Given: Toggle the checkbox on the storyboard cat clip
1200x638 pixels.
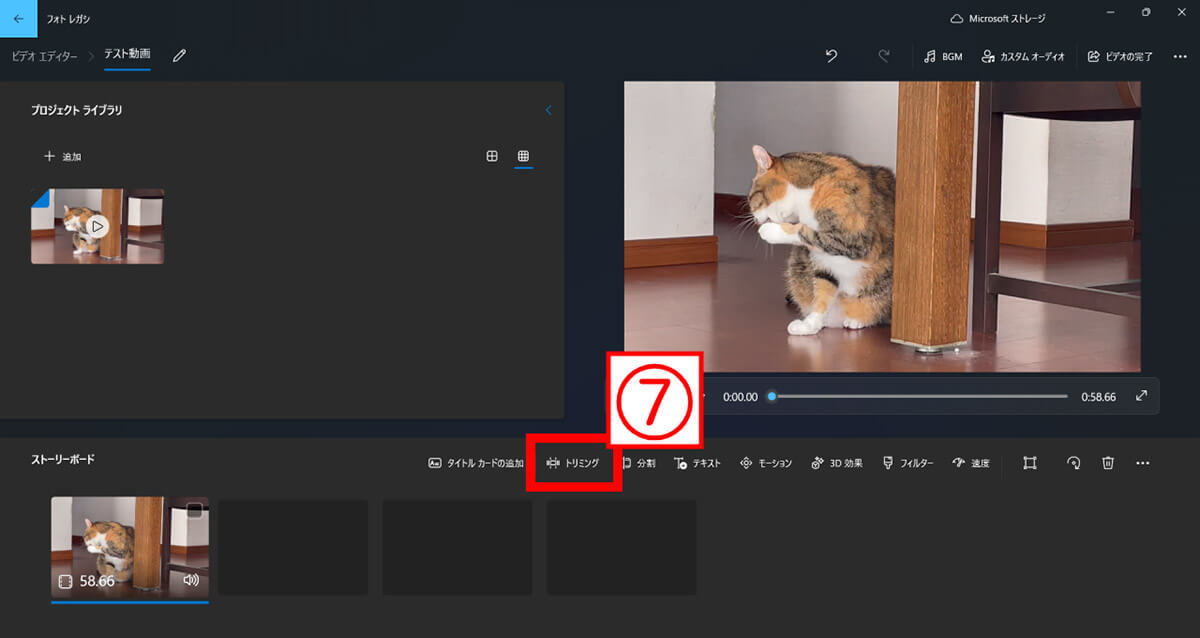Looking at the screenshot, I should click(195, 510).
